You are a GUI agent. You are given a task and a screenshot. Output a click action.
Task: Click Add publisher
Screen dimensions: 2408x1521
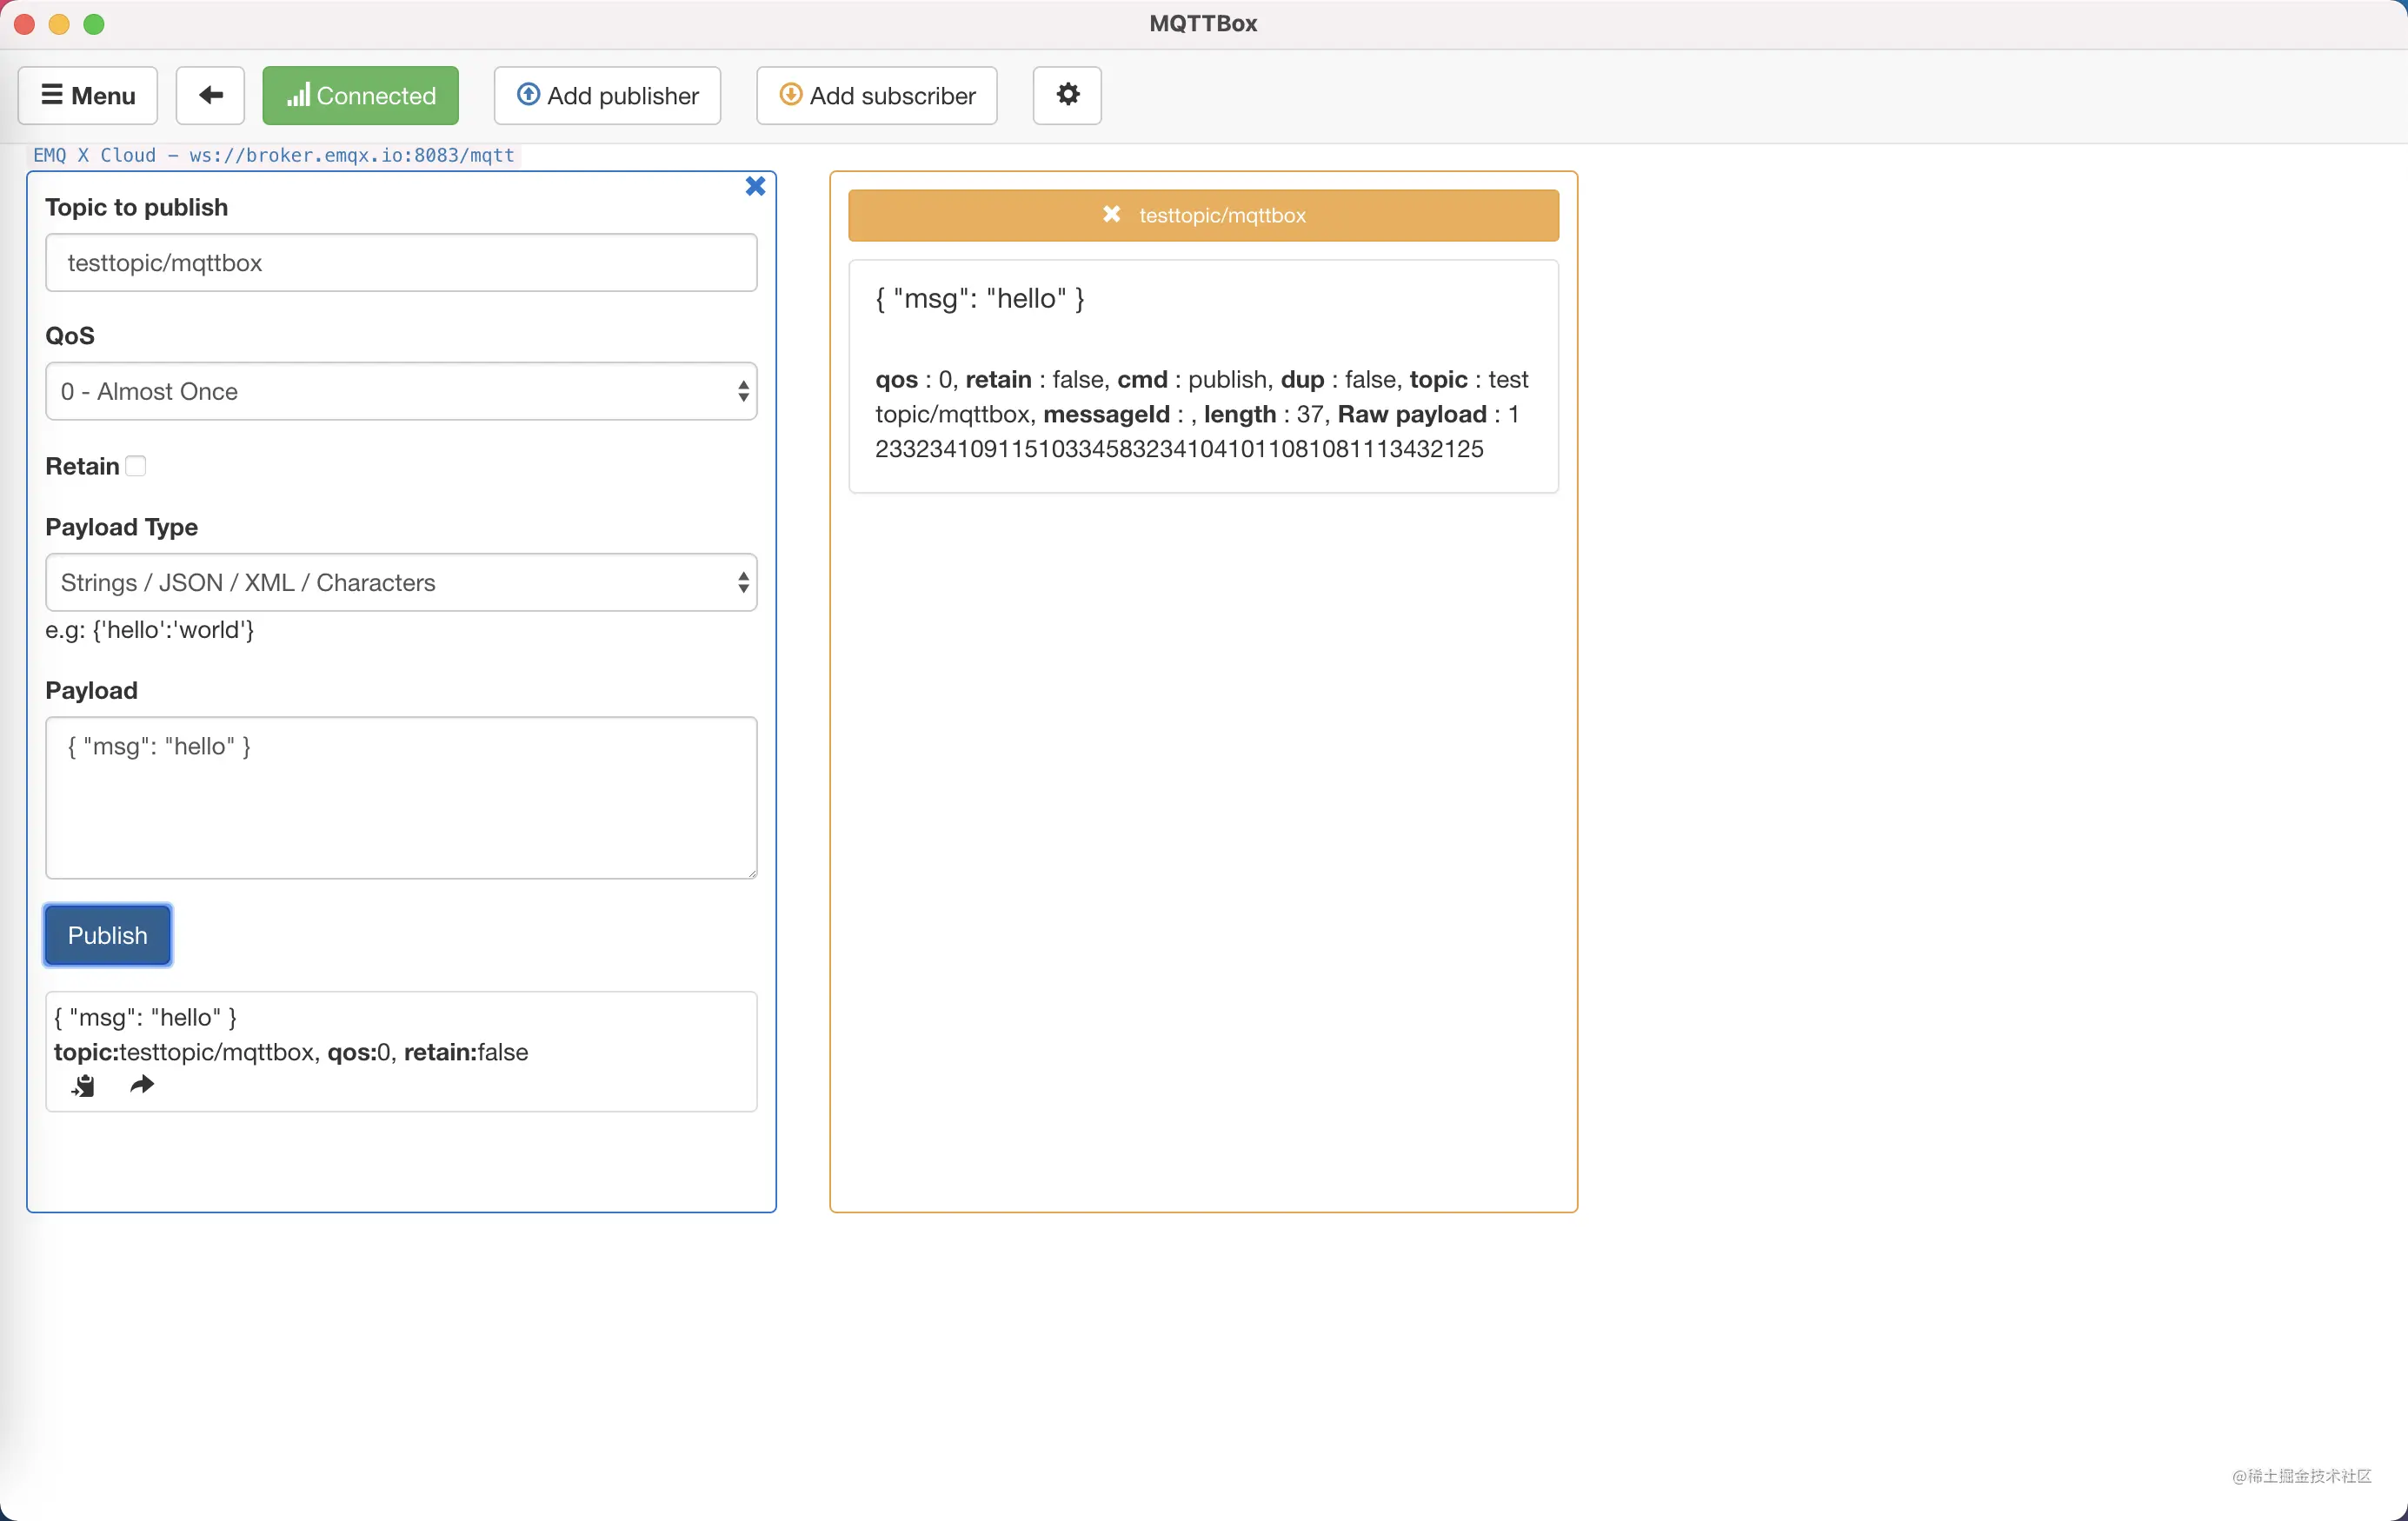click(607, 95)
